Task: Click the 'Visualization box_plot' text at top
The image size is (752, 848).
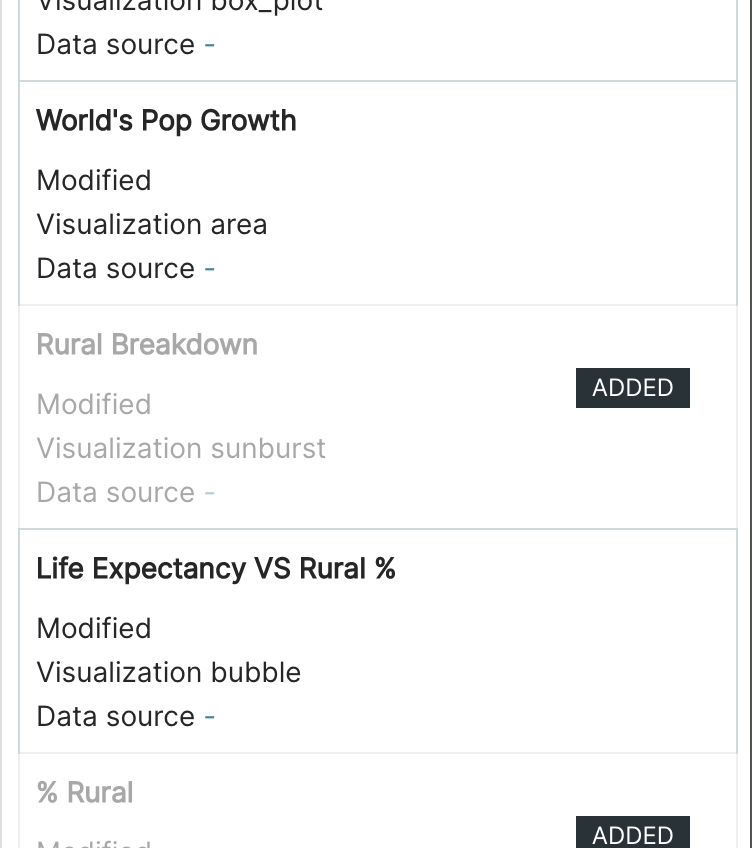Action: tap(180, 6)
